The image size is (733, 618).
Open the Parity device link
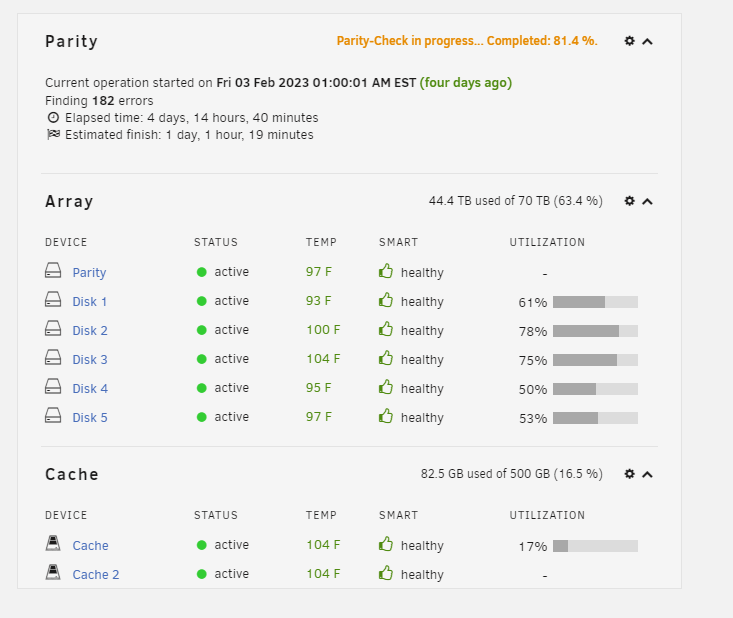point(89,273)
